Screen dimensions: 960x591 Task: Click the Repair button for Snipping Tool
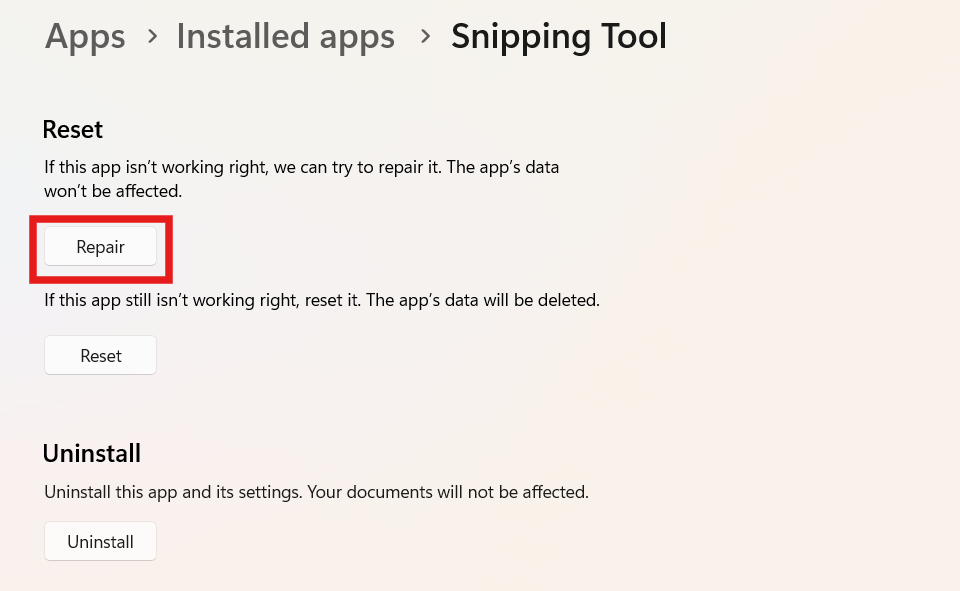point(100,246)
